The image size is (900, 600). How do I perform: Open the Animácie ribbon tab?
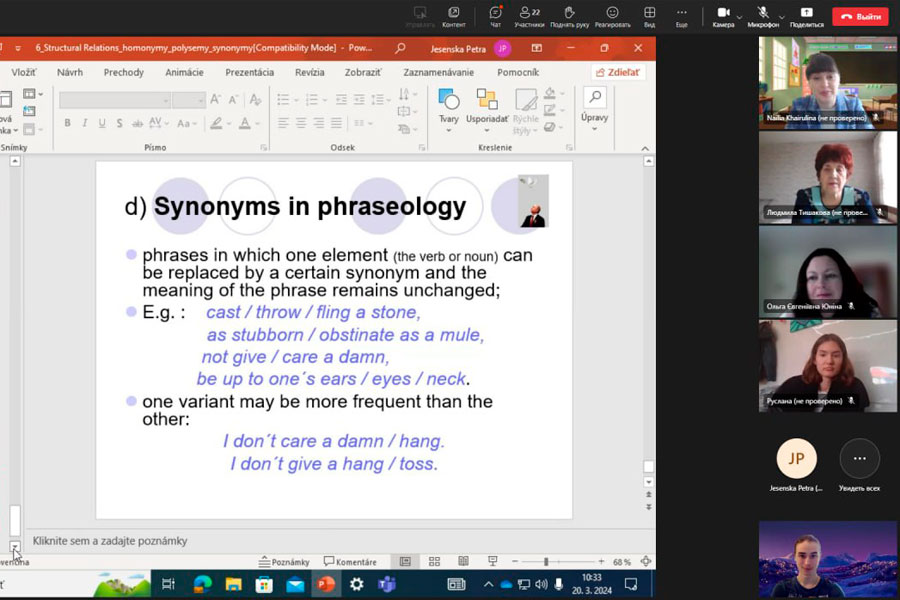point(184,72)
